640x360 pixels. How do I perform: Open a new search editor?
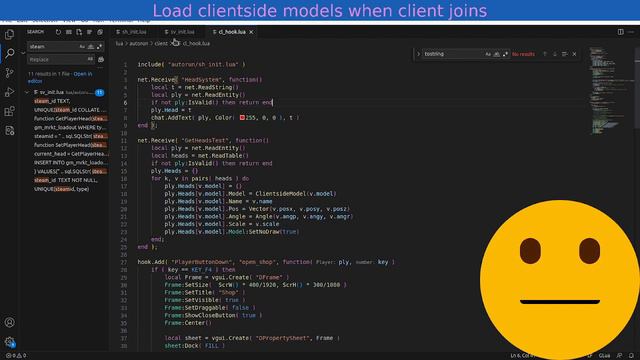[x=79, y=32]
